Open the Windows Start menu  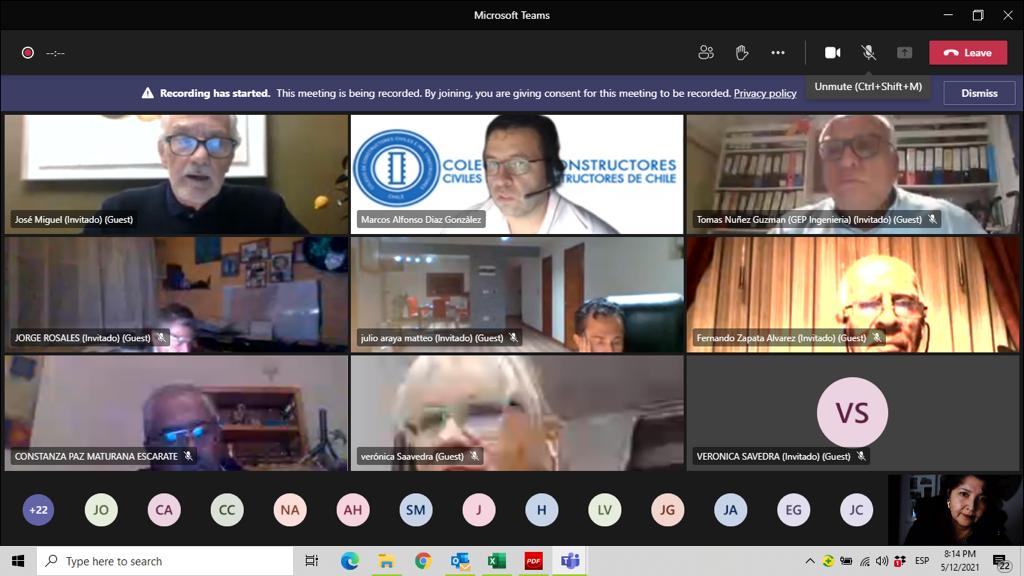[18, 561]
